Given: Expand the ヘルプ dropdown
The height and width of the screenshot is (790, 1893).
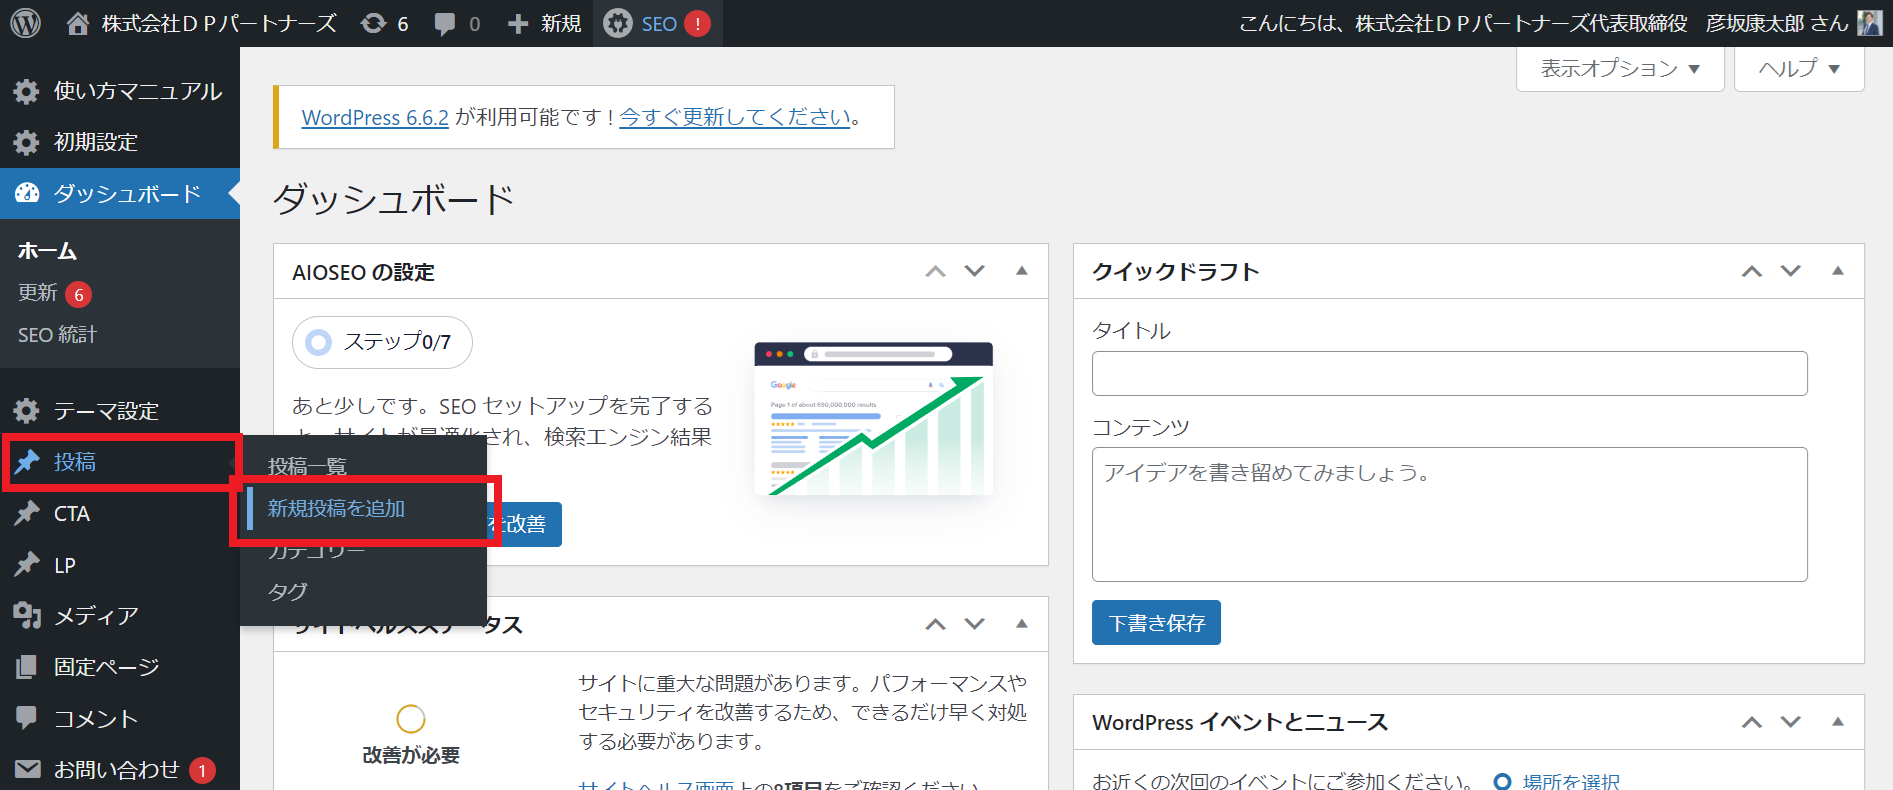Looking at the screenshot, I should coord(1799,68).
